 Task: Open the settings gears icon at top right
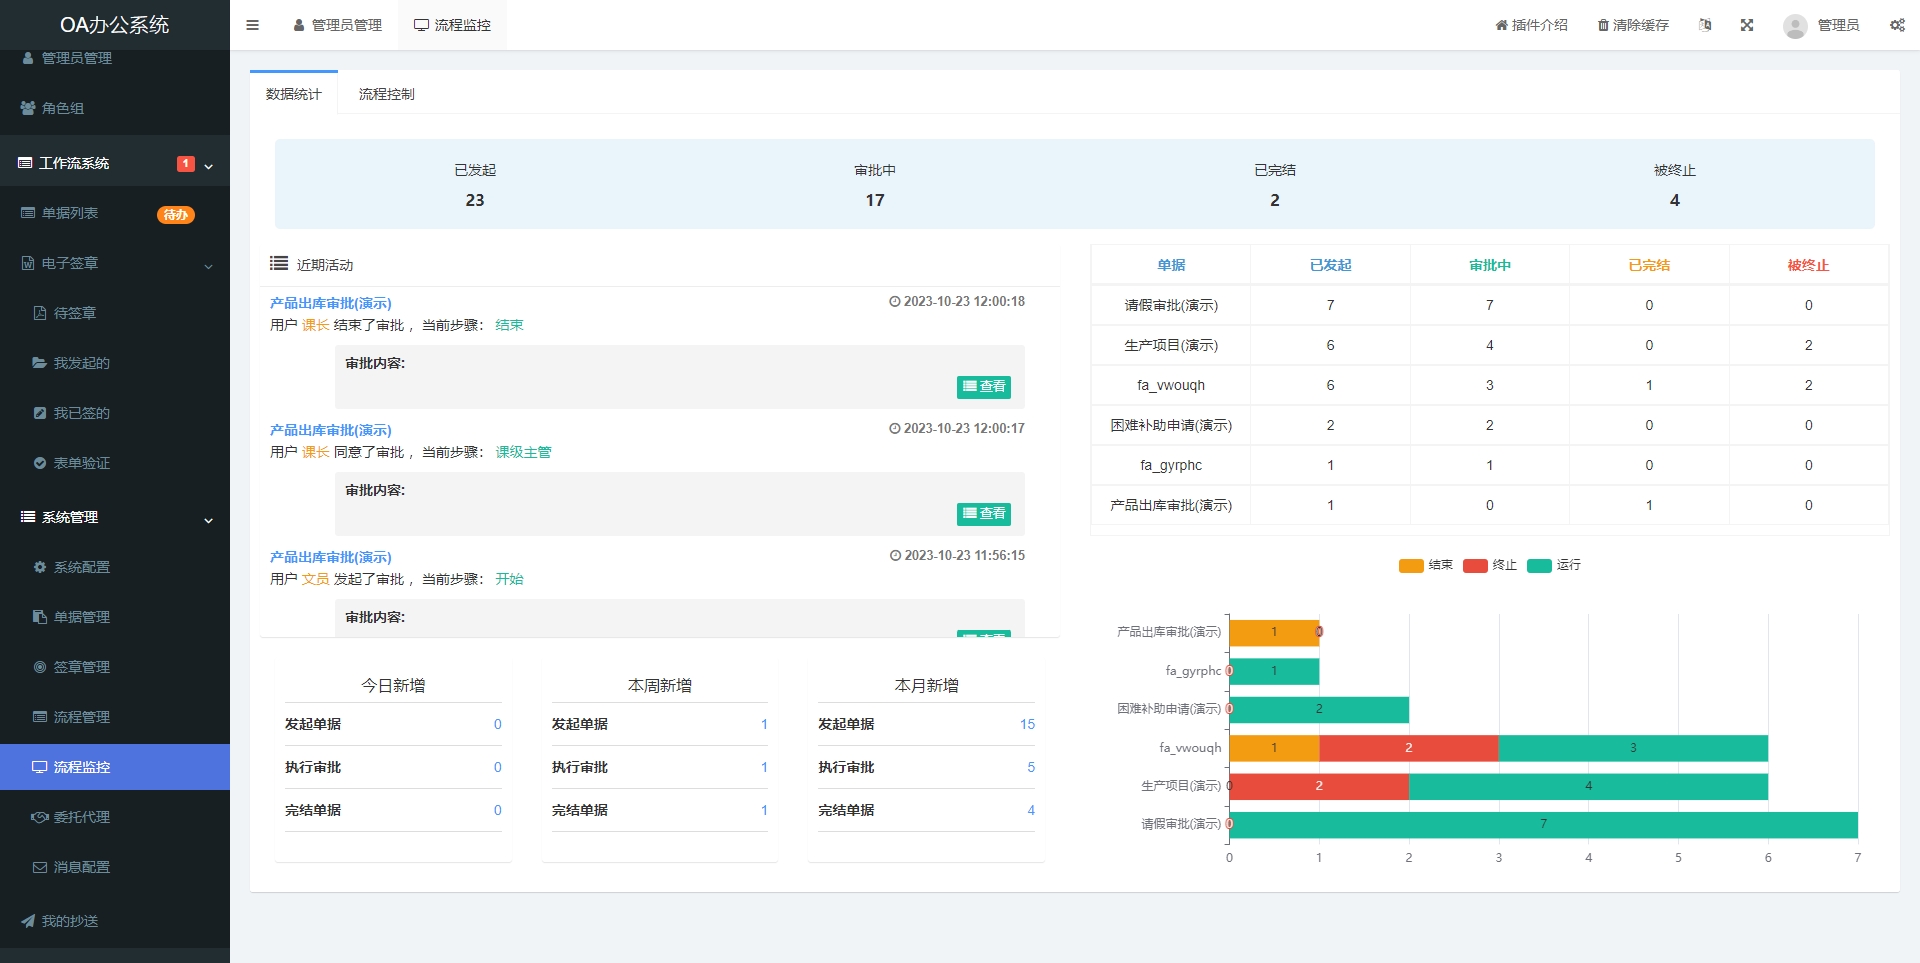[1897, 25]
